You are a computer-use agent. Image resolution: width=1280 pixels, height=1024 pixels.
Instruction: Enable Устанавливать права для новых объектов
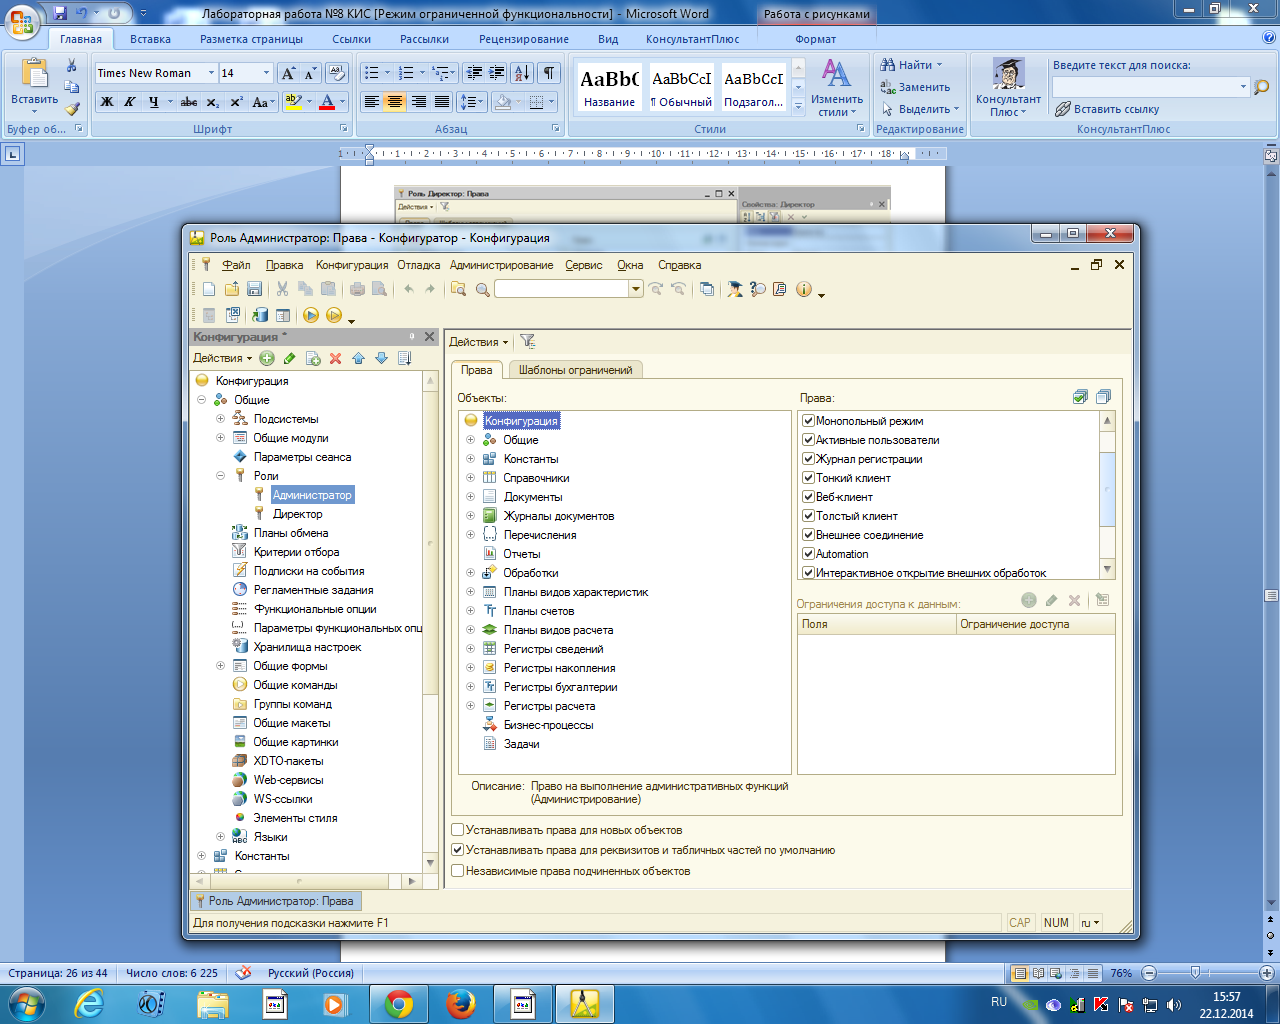click(458, 830)
